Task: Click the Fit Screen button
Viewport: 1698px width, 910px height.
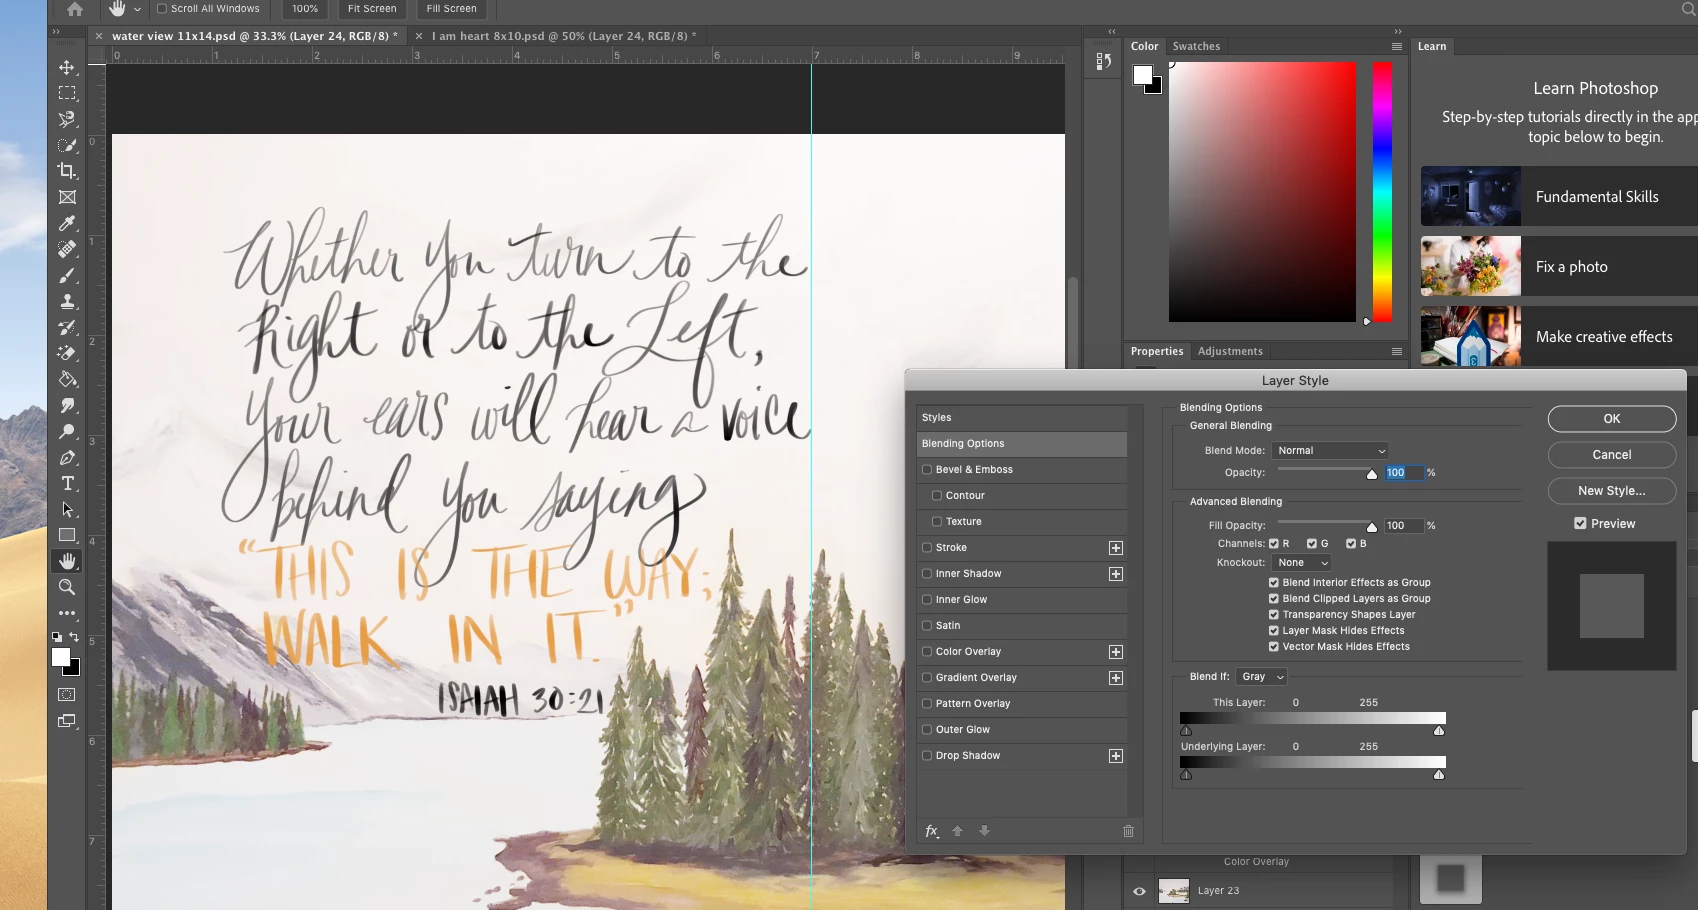Action: pos(372,9)
